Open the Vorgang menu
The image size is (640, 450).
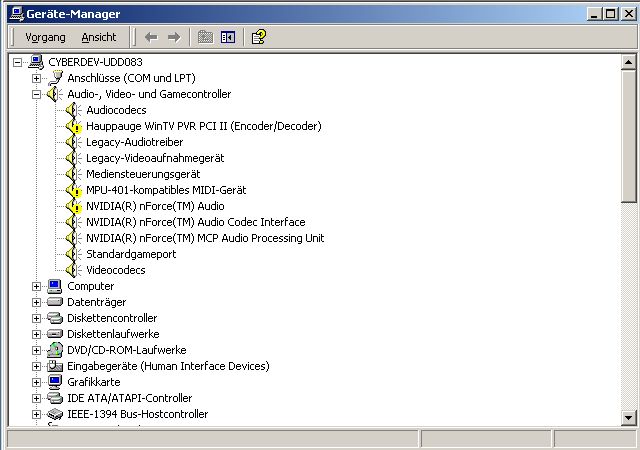tap(45, 38)
